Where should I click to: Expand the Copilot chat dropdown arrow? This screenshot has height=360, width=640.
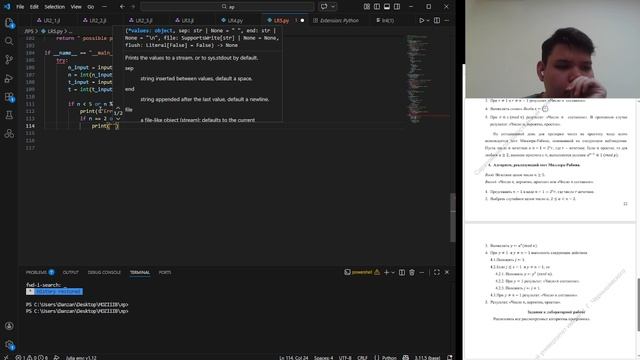(x=333, y=7)
